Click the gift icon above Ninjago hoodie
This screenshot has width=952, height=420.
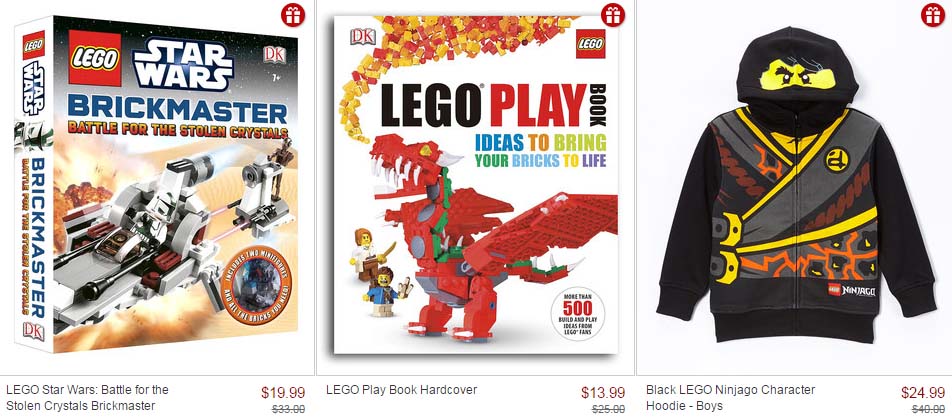[x=933, y=15]
